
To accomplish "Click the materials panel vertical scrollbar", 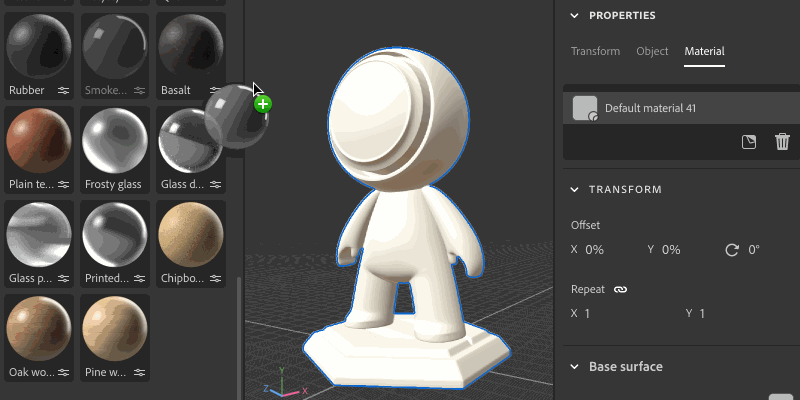I will [238, 338].
